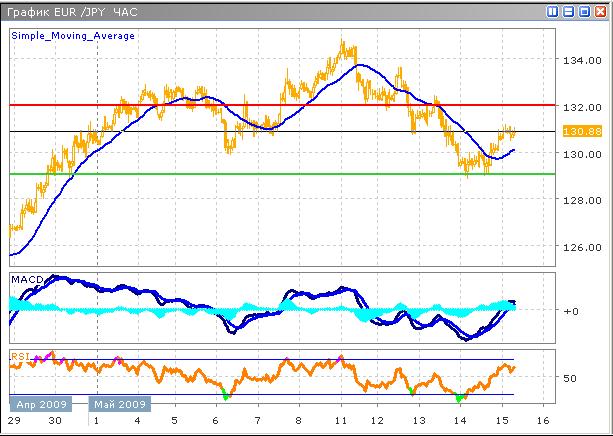Viewport: 613px width, 436px height.
Task: Click the RSI indicator label
Action: 19,355
